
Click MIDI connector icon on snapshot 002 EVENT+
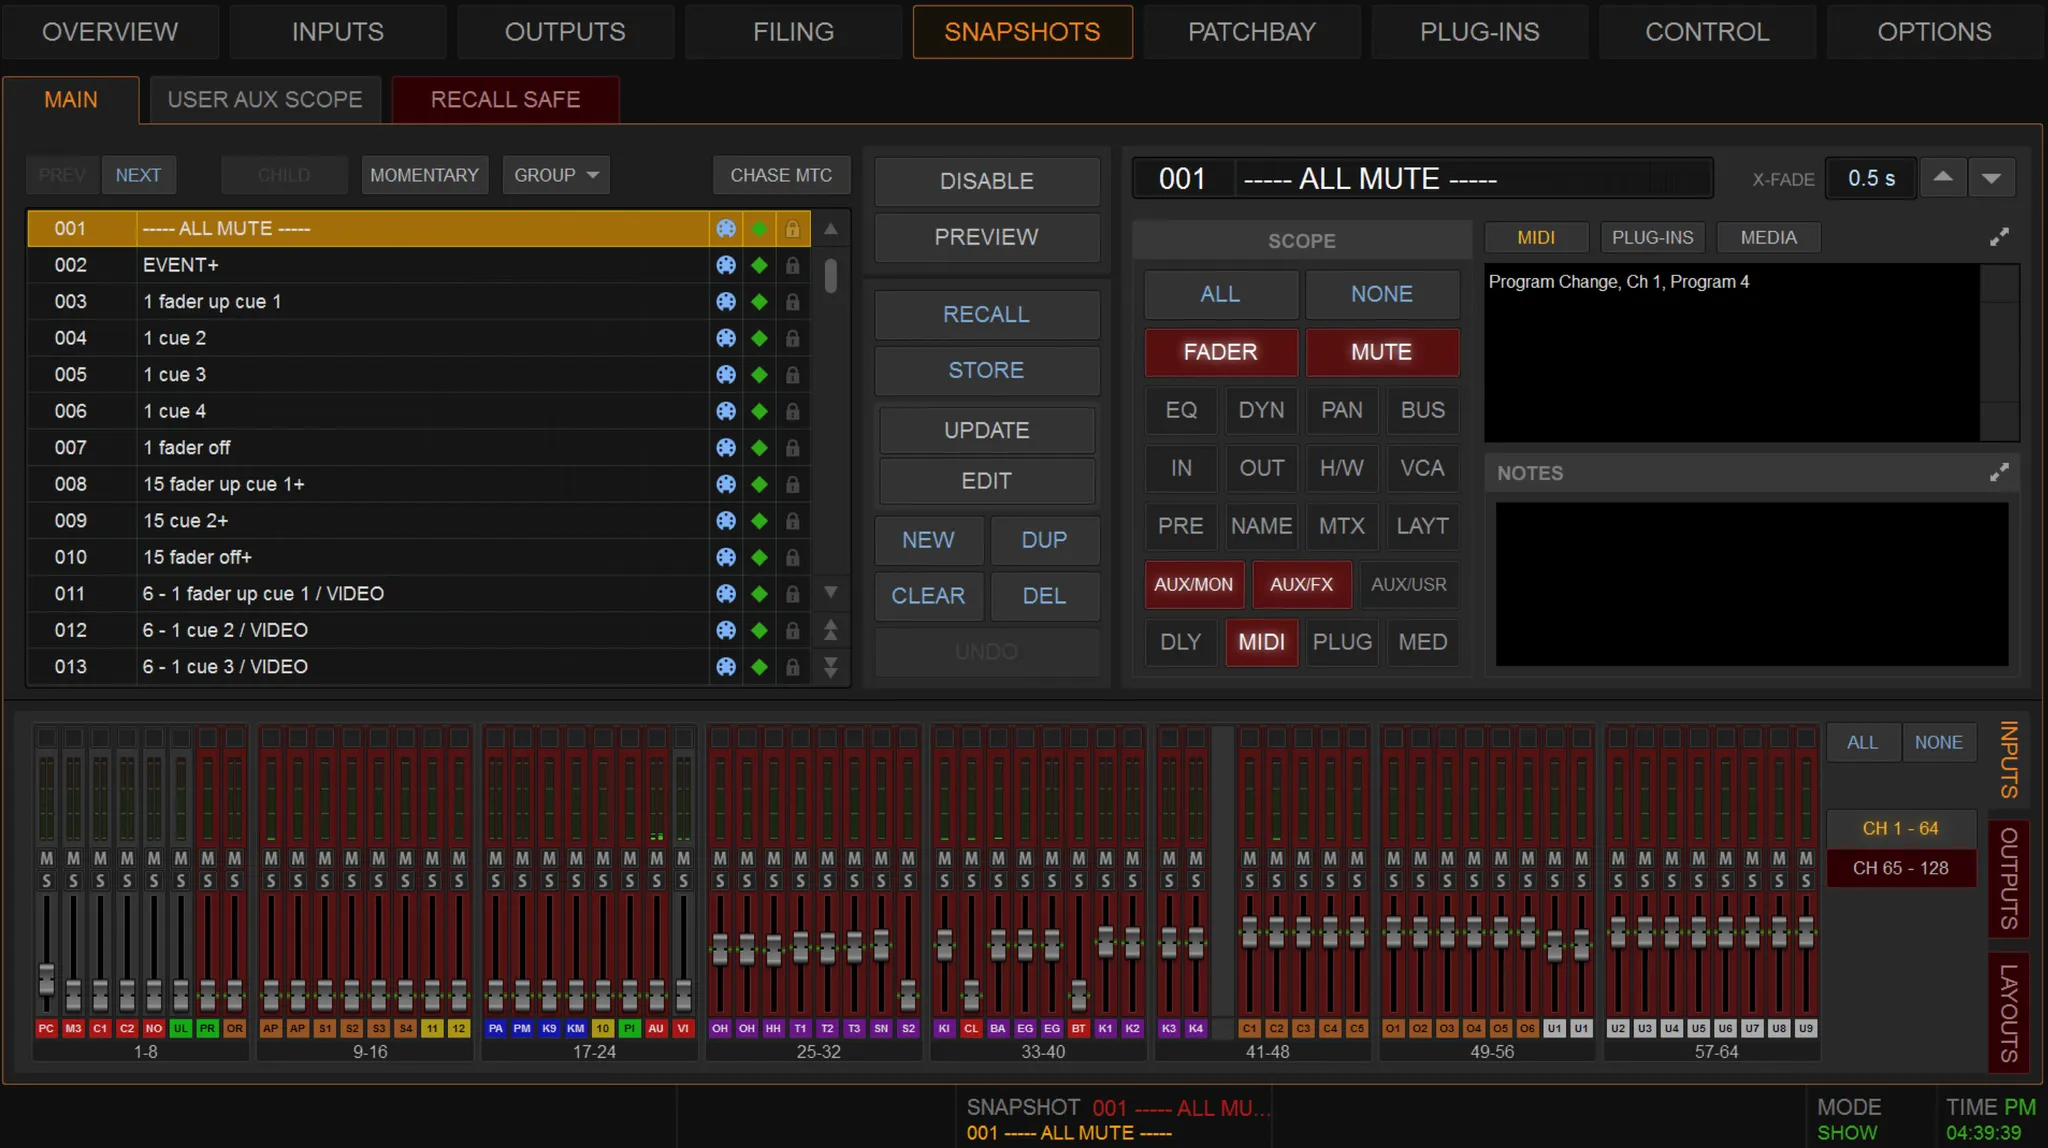click(x=726, y=265)
